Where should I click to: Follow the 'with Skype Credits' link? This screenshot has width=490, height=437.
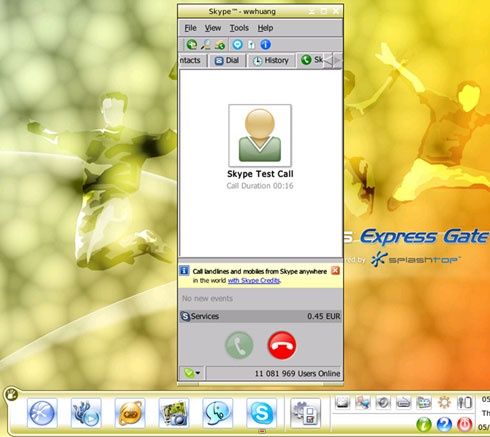click(254, 281)
